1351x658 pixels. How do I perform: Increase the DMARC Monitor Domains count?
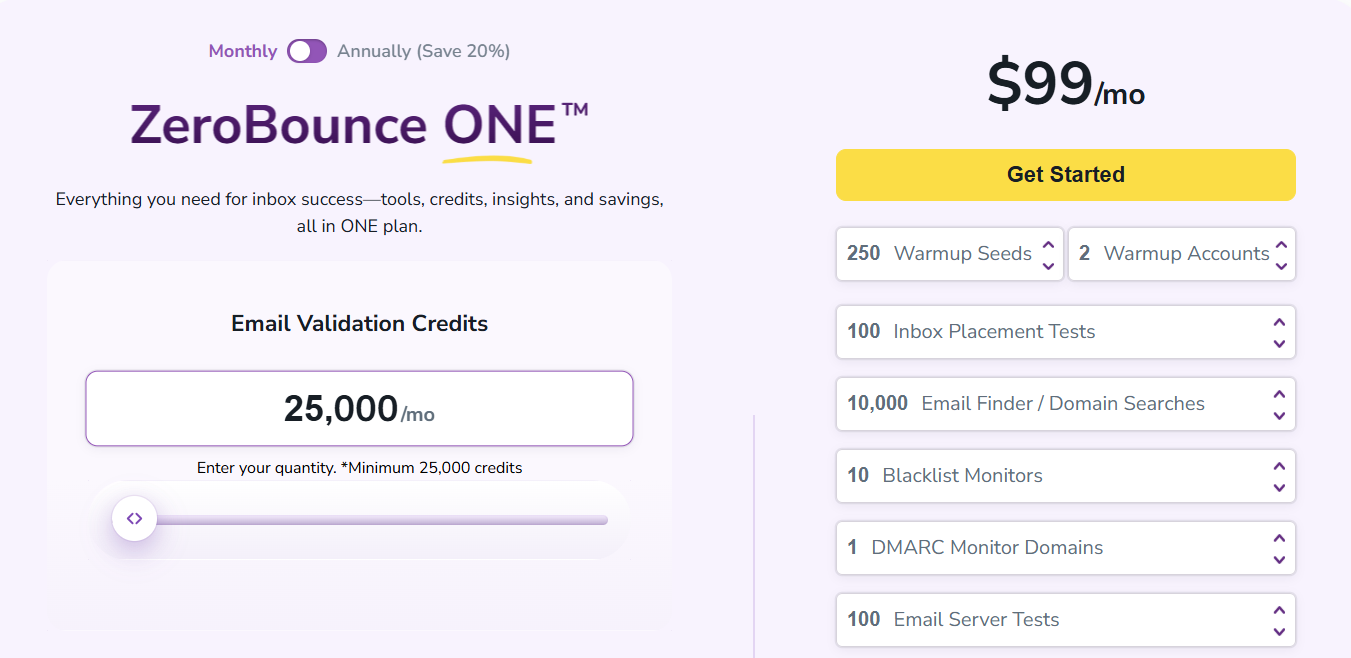point(1280,539)
